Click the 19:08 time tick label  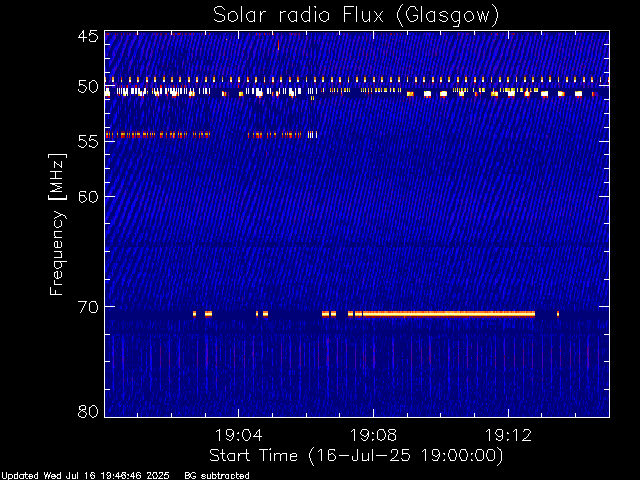click(x=373, y=436)
